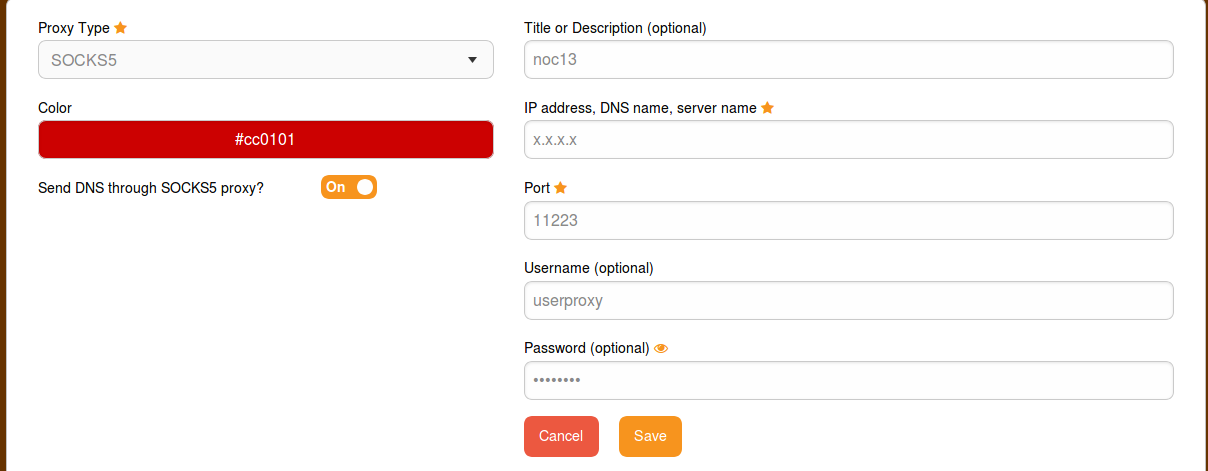Viewport: 1208px width, 471px height.
Task: Click the Password (optional) label text
Action: [x=586, y=348]
